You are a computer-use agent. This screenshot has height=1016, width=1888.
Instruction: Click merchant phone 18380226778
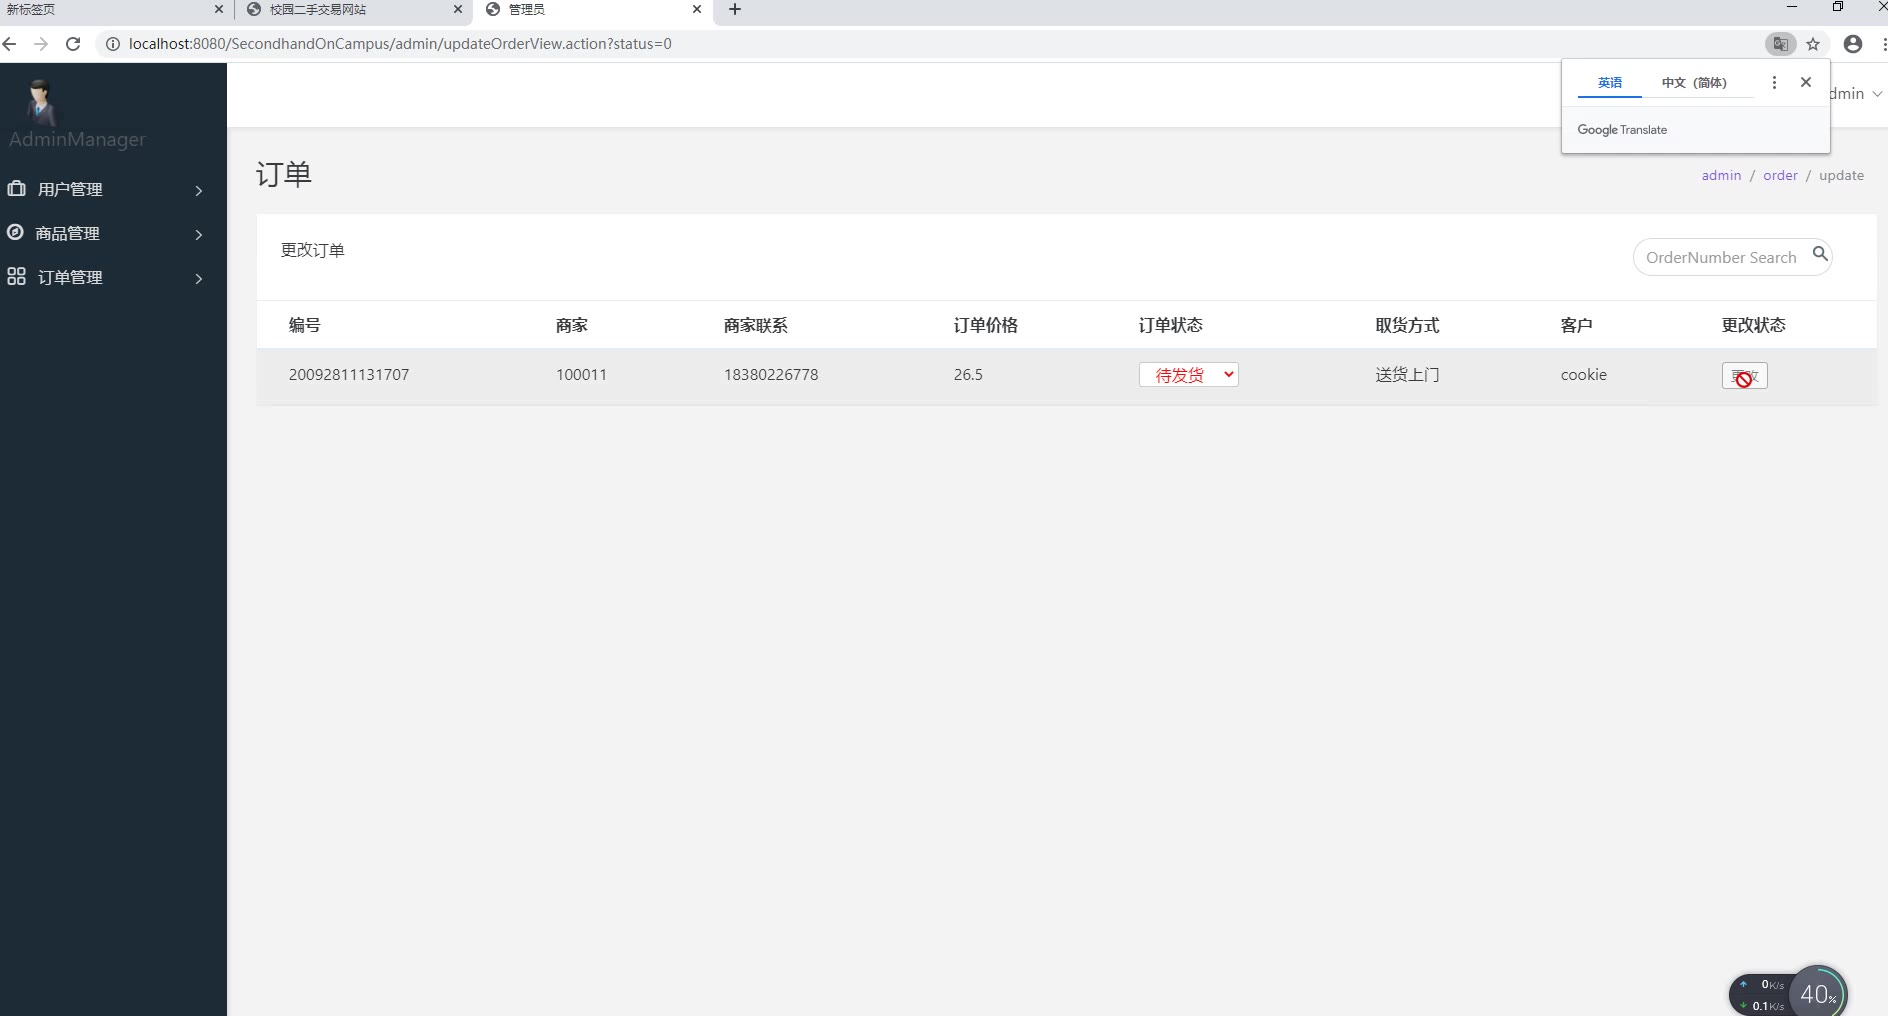pyautogui.click(x=771, y=375)
